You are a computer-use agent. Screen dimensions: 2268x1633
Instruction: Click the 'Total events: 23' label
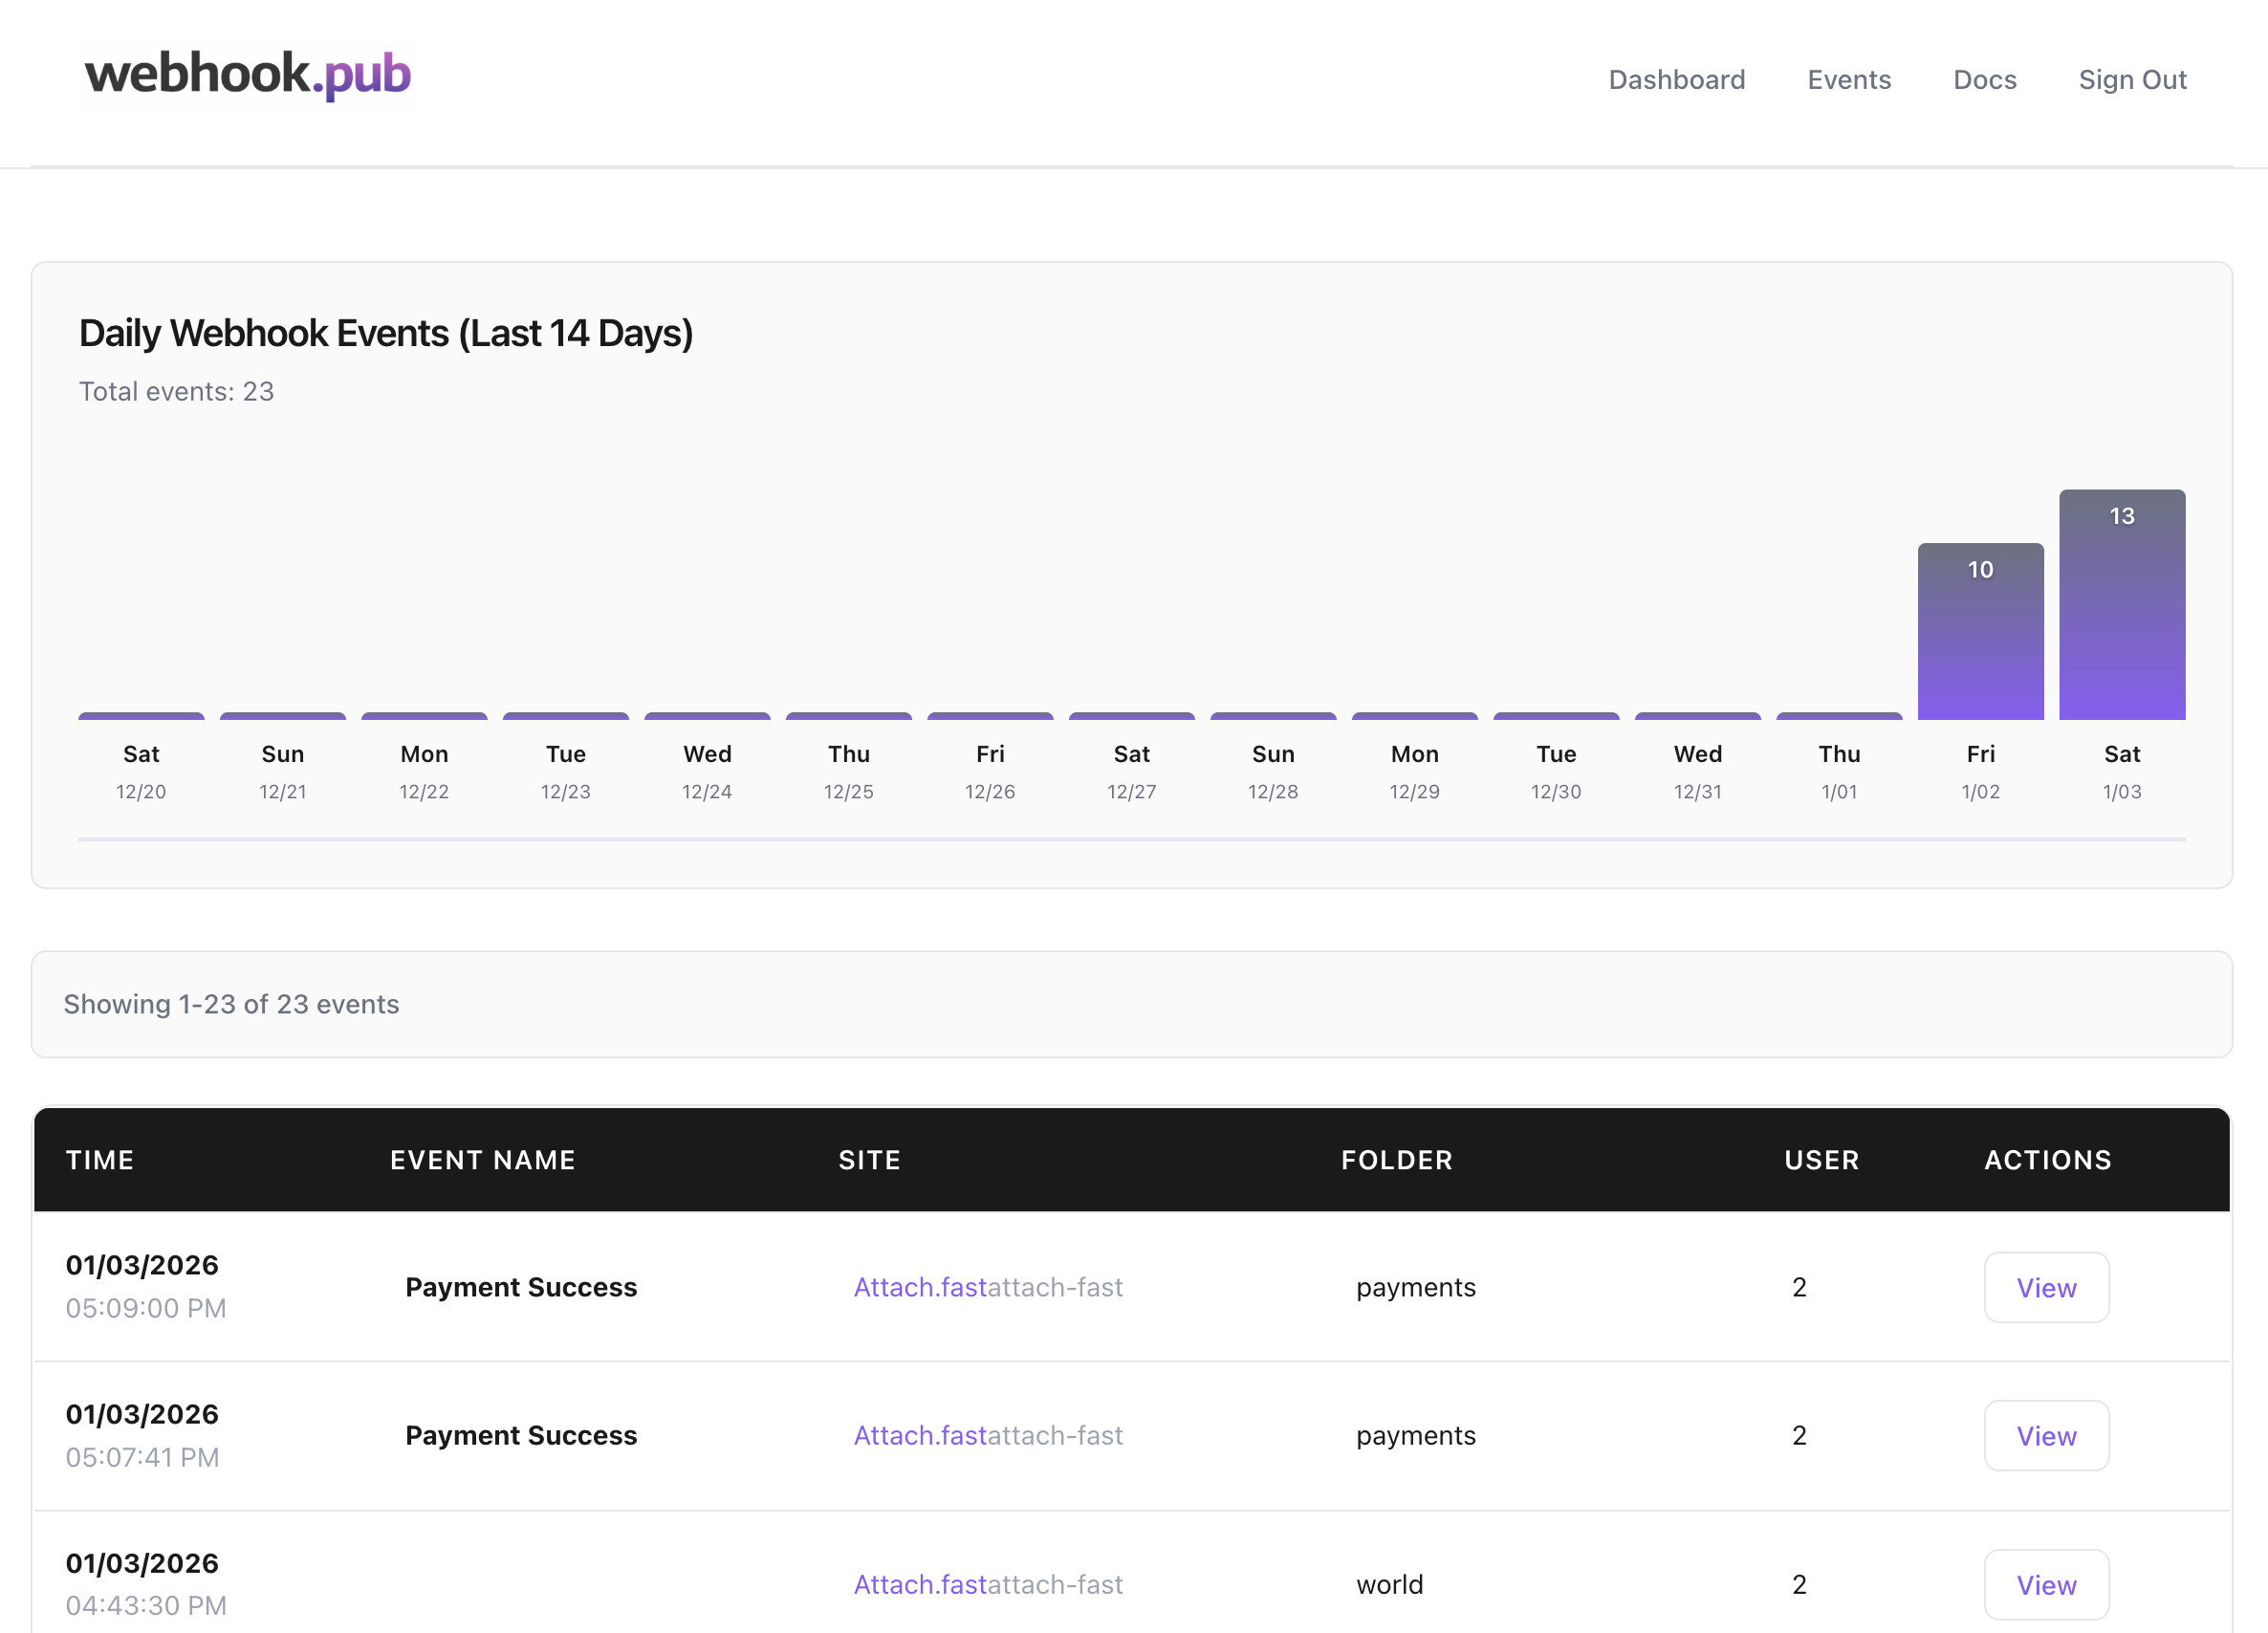[176, 391]
